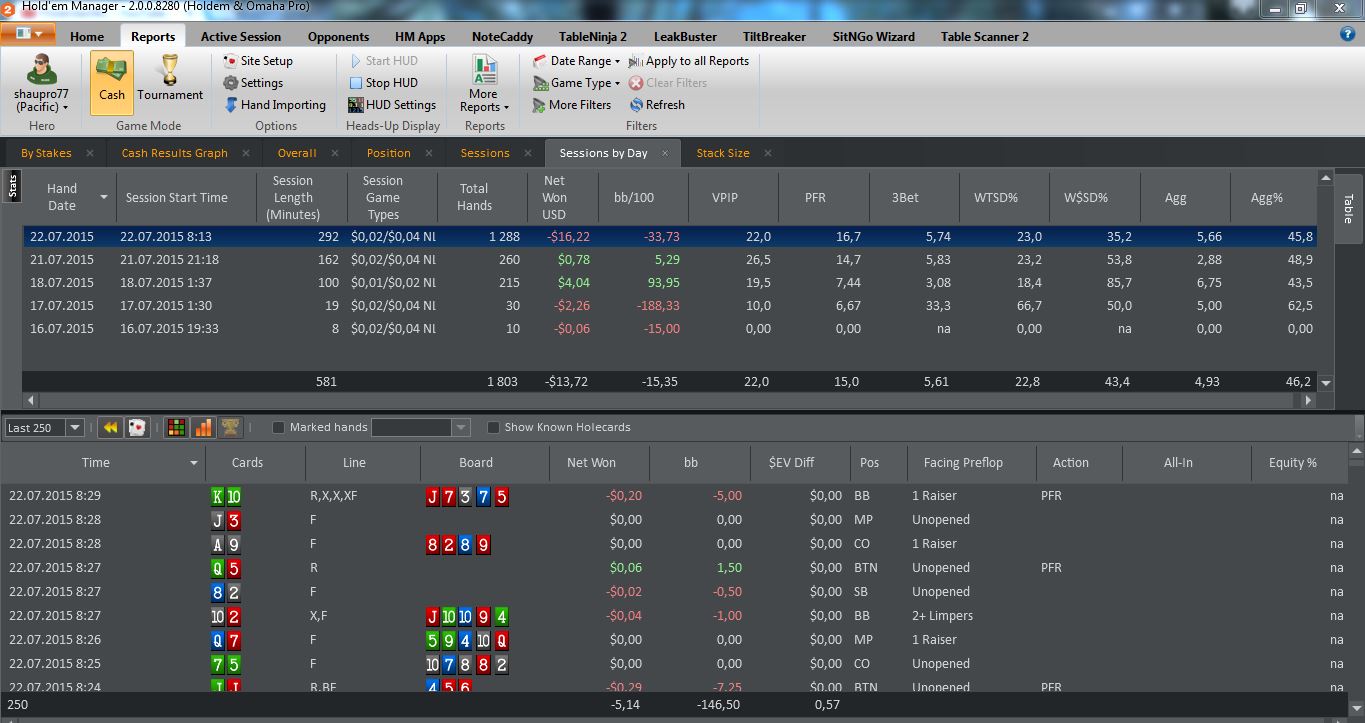Close the By Stakes report tab
Screen dimensions: 1365x723
90,153
